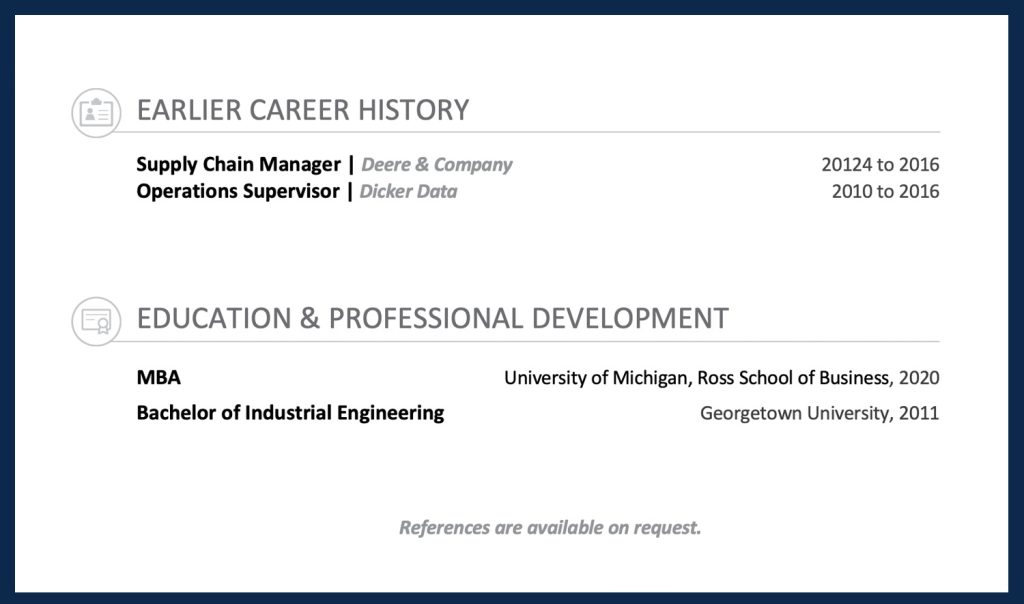Click the Georgetown University, 2011 text
Viewport: 1024px width, 604px height.
819,412
